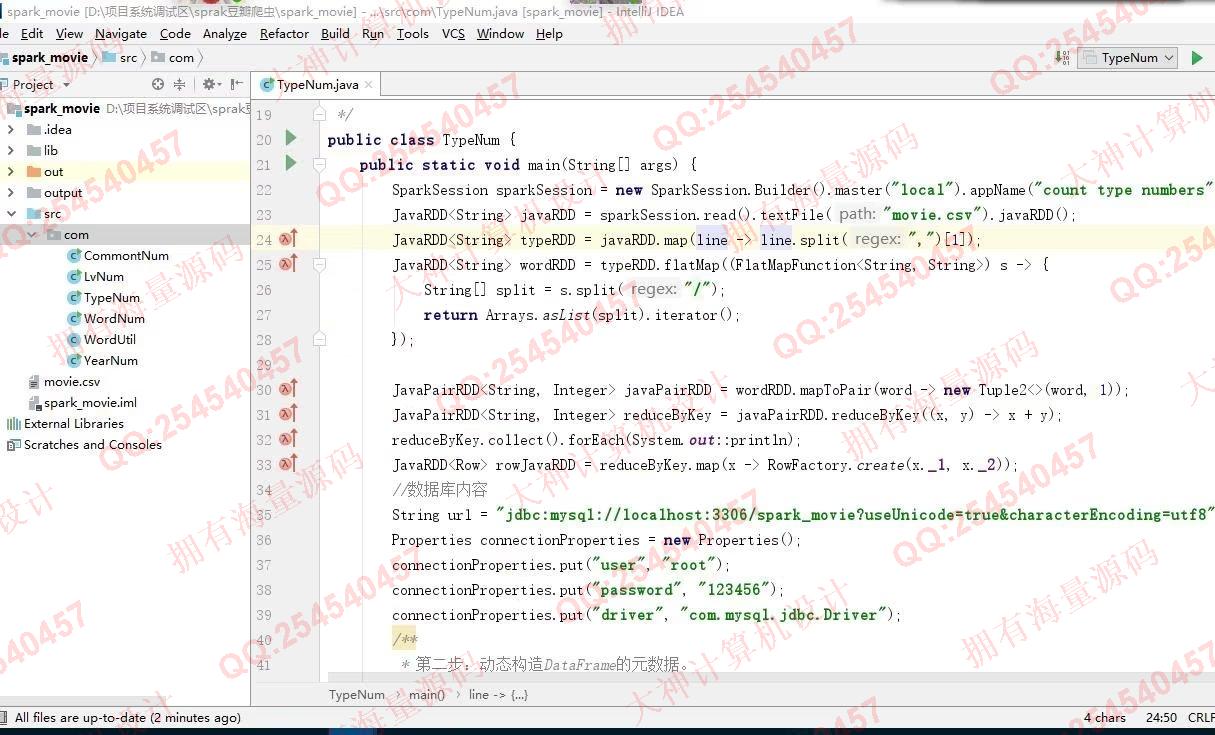Select the WordNum class in the tree
Screen dimensions: 1215x735
[106, 318]
